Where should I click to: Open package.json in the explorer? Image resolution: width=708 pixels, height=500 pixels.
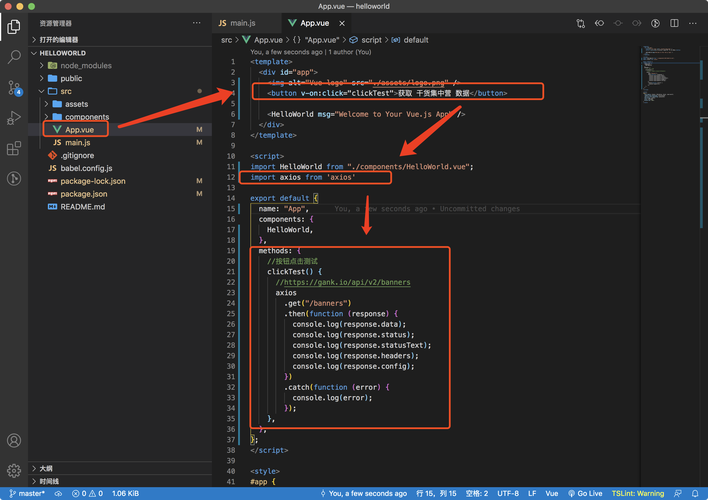pyautogui.click(x=84, y=194)
